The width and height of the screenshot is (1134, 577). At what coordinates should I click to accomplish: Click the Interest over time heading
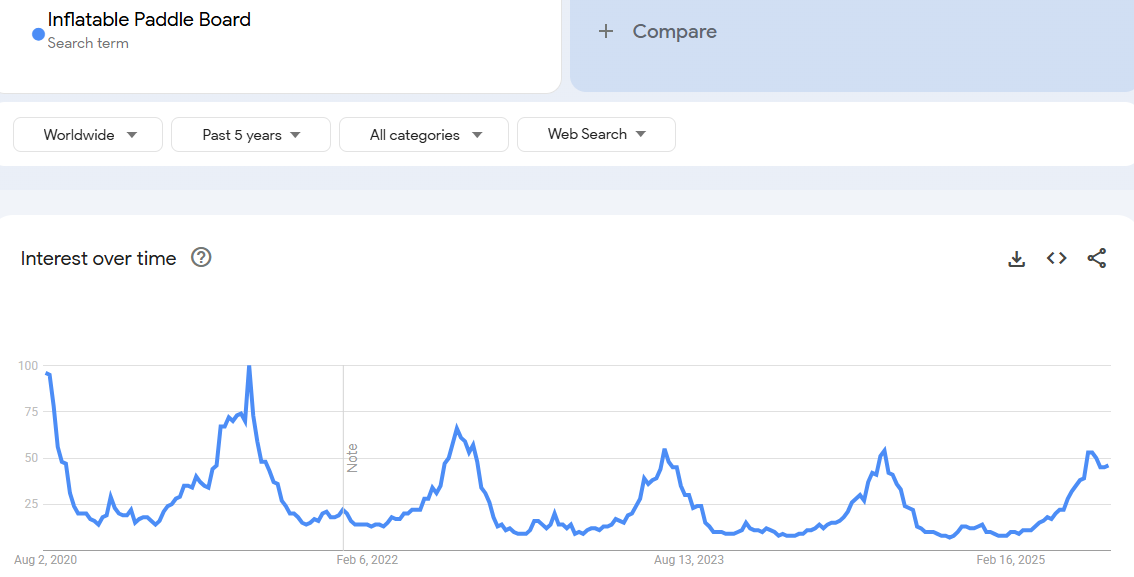98,258
